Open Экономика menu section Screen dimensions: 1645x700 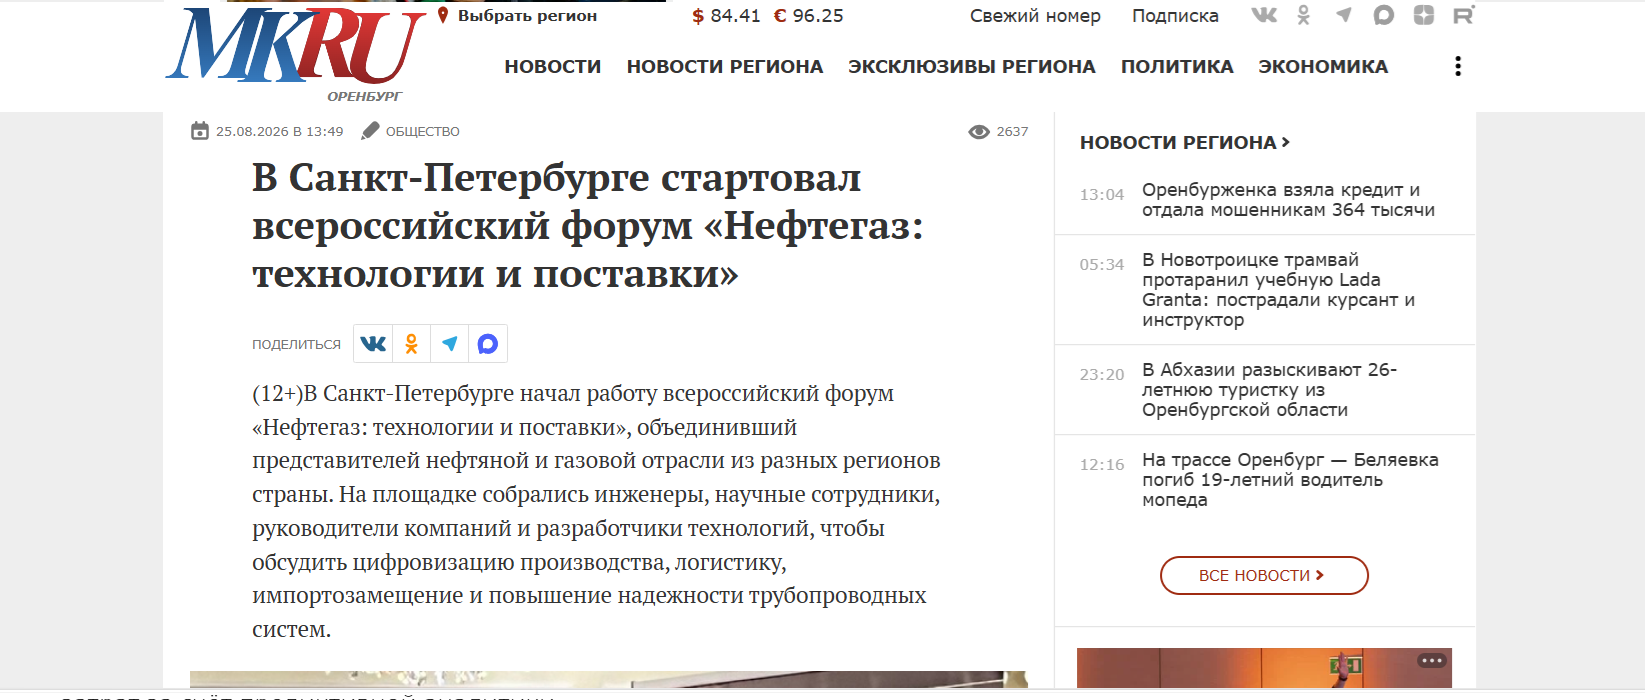[1323, 67]
